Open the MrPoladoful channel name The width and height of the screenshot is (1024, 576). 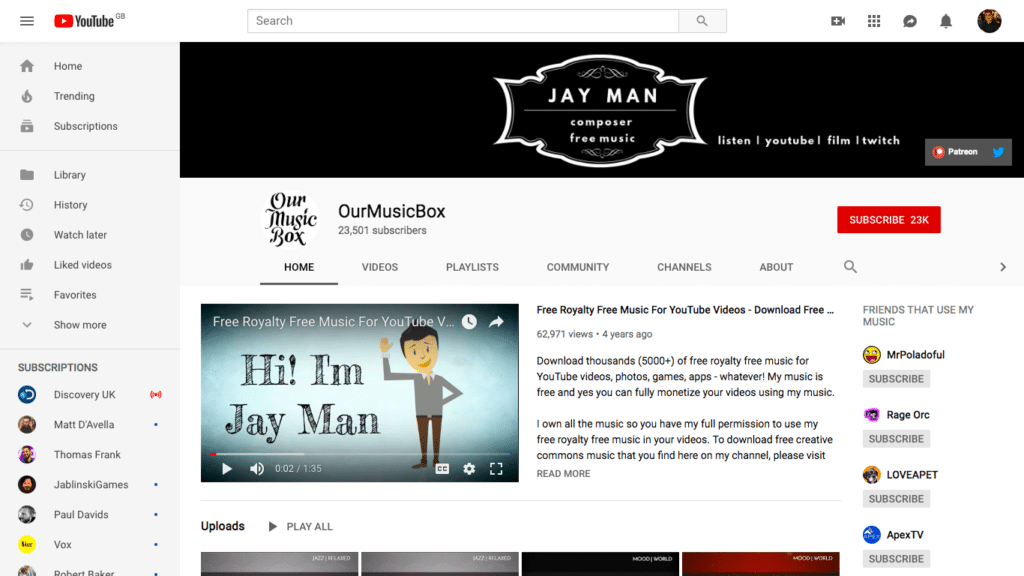[x=915, y=355]
